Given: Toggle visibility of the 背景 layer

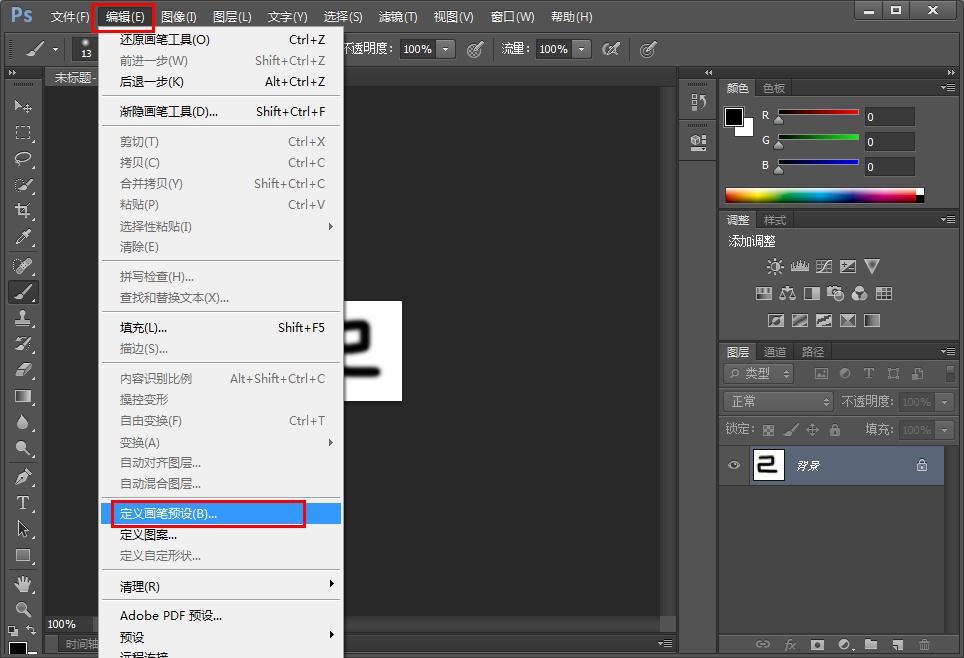Looking at the screenshot, I should coord(734,465).
